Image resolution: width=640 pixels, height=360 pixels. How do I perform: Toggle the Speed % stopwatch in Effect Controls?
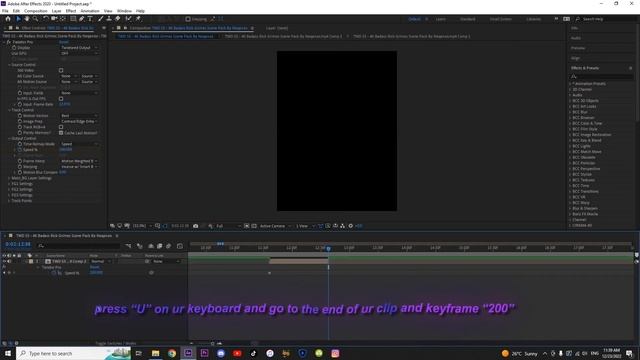tap(20, 150)
